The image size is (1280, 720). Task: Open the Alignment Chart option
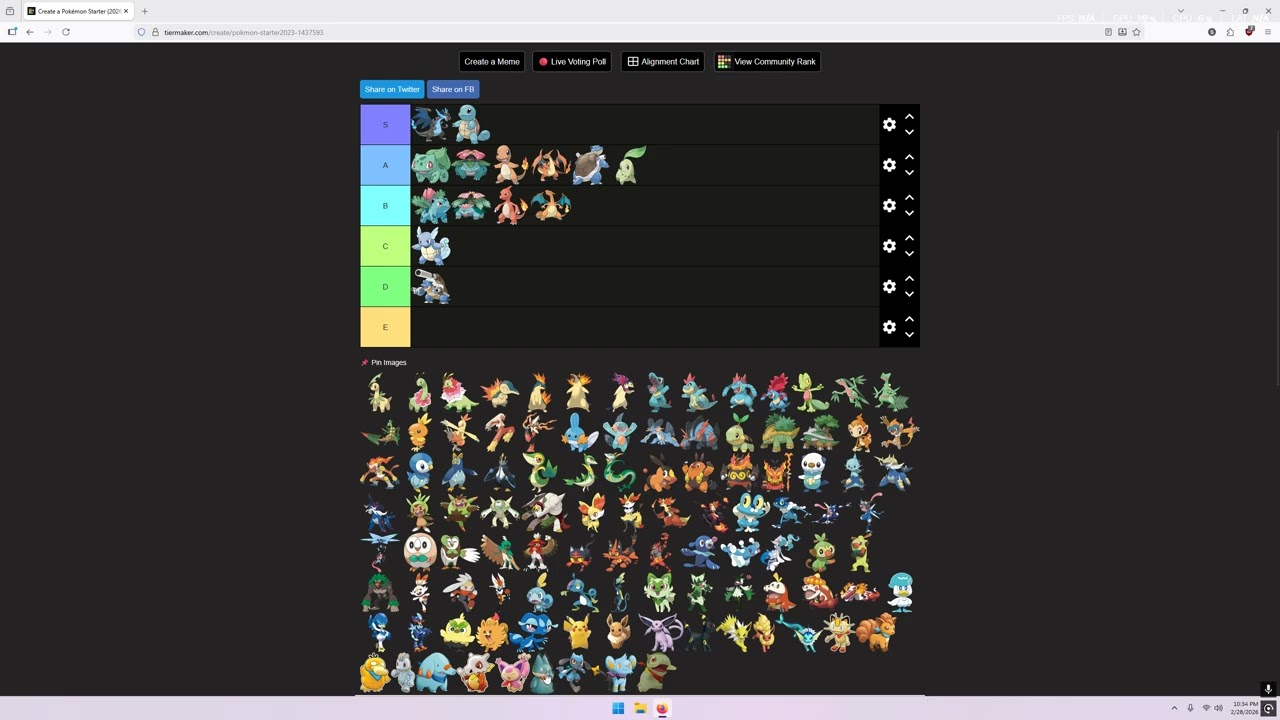point(663,62)
